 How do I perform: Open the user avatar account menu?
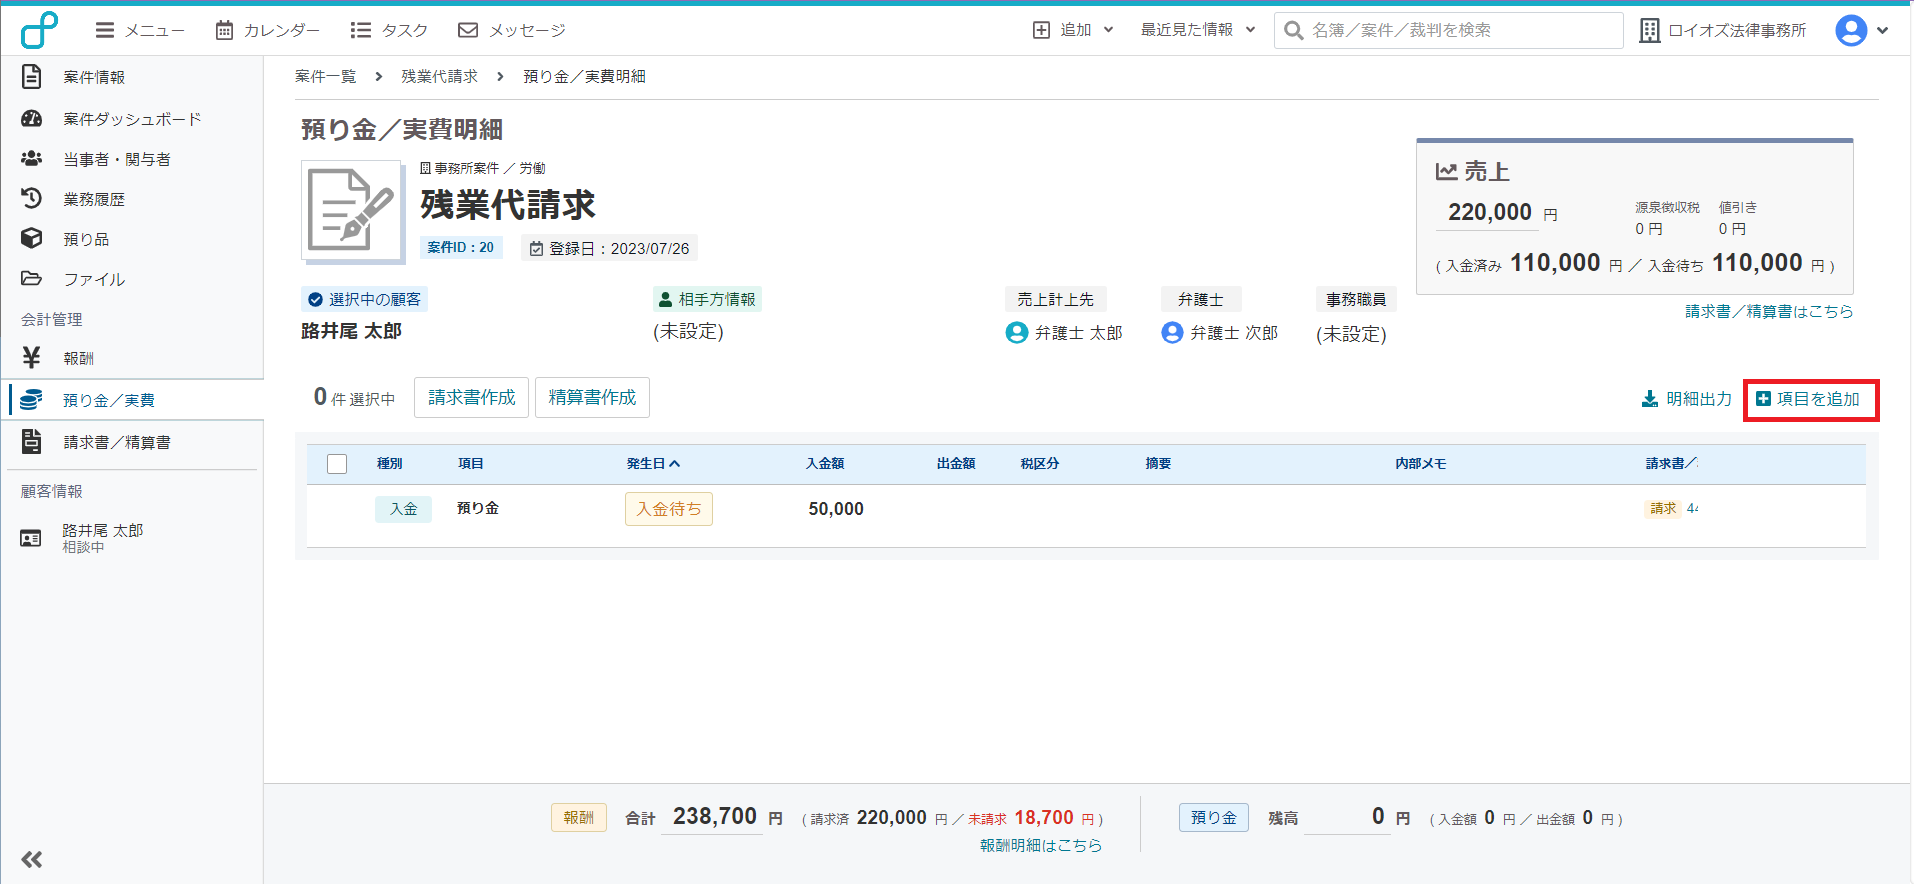point(1860,30)
